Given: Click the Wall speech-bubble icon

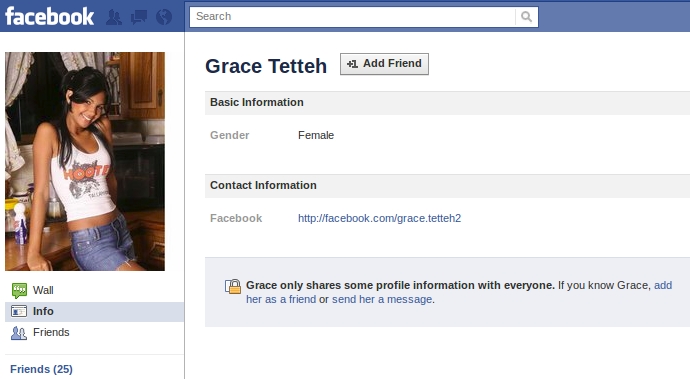Looking at the screenshot, I should coord(19,291).
